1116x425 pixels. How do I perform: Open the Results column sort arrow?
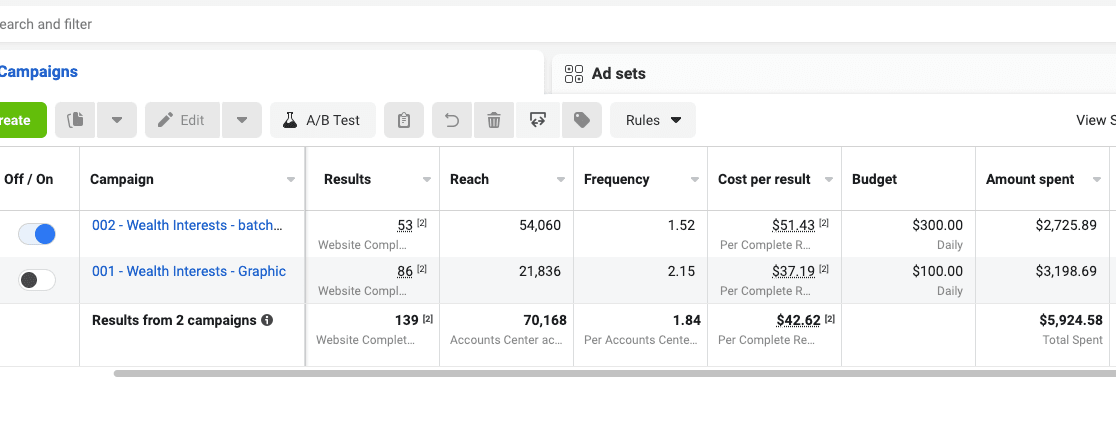click(x=427, y=179)
